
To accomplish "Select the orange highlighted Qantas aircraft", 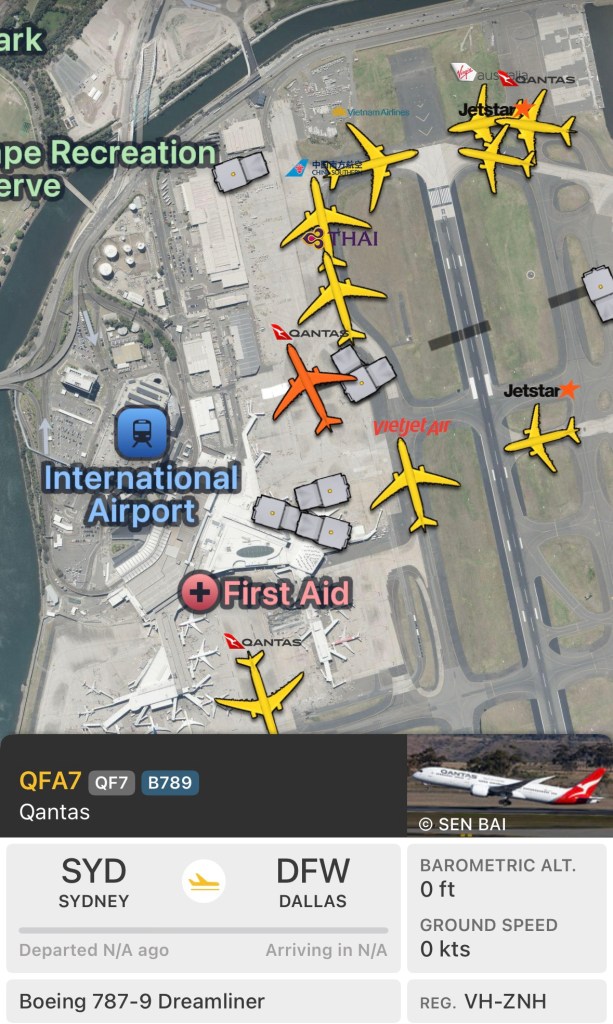I will [x=312, y=388].
